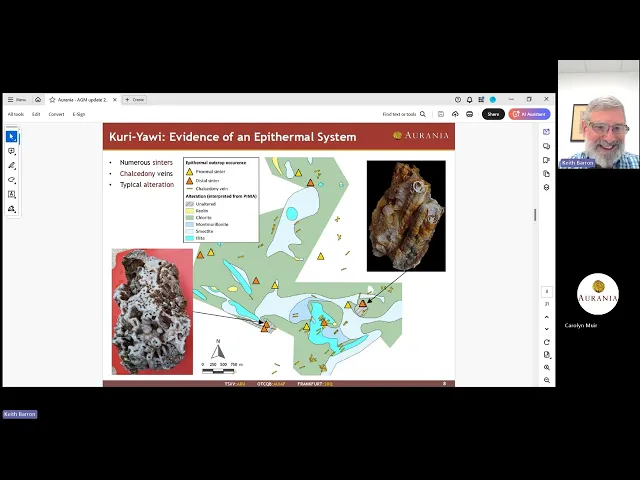Open the AI Assistant button

tap(529, 114)
